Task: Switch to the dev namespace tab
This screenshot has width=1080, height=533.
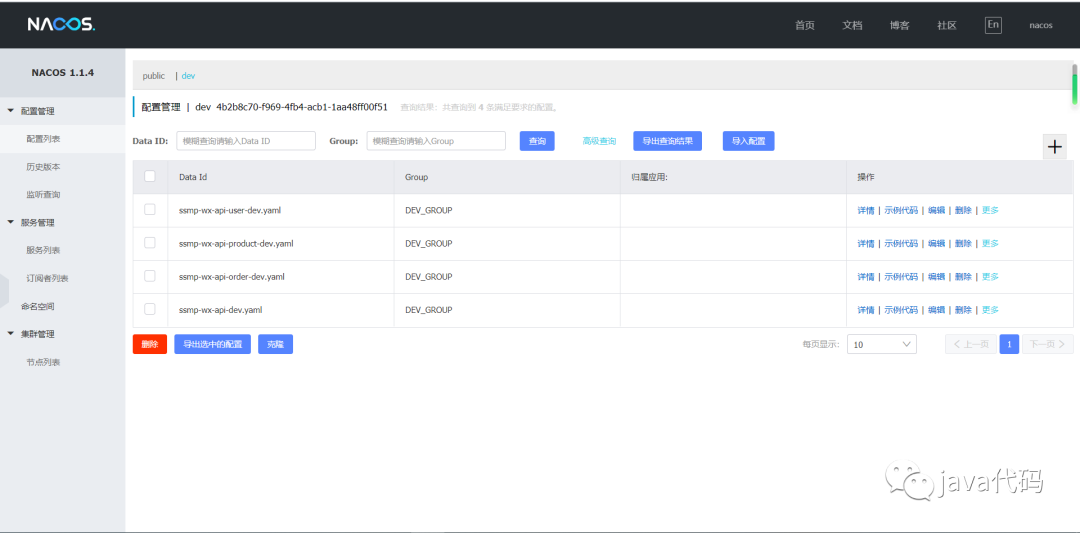Action: (188, 76)
